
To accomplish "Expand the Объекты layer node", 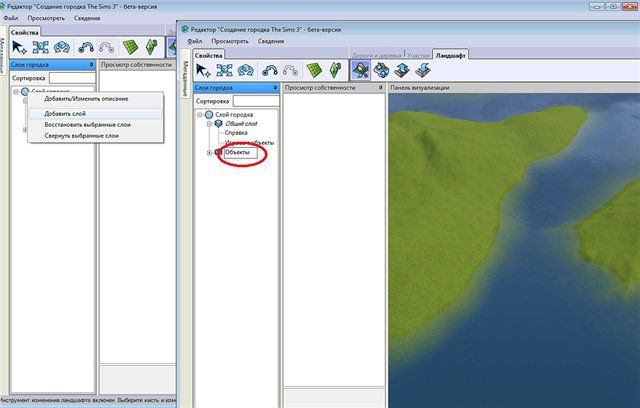I will 209,153.
